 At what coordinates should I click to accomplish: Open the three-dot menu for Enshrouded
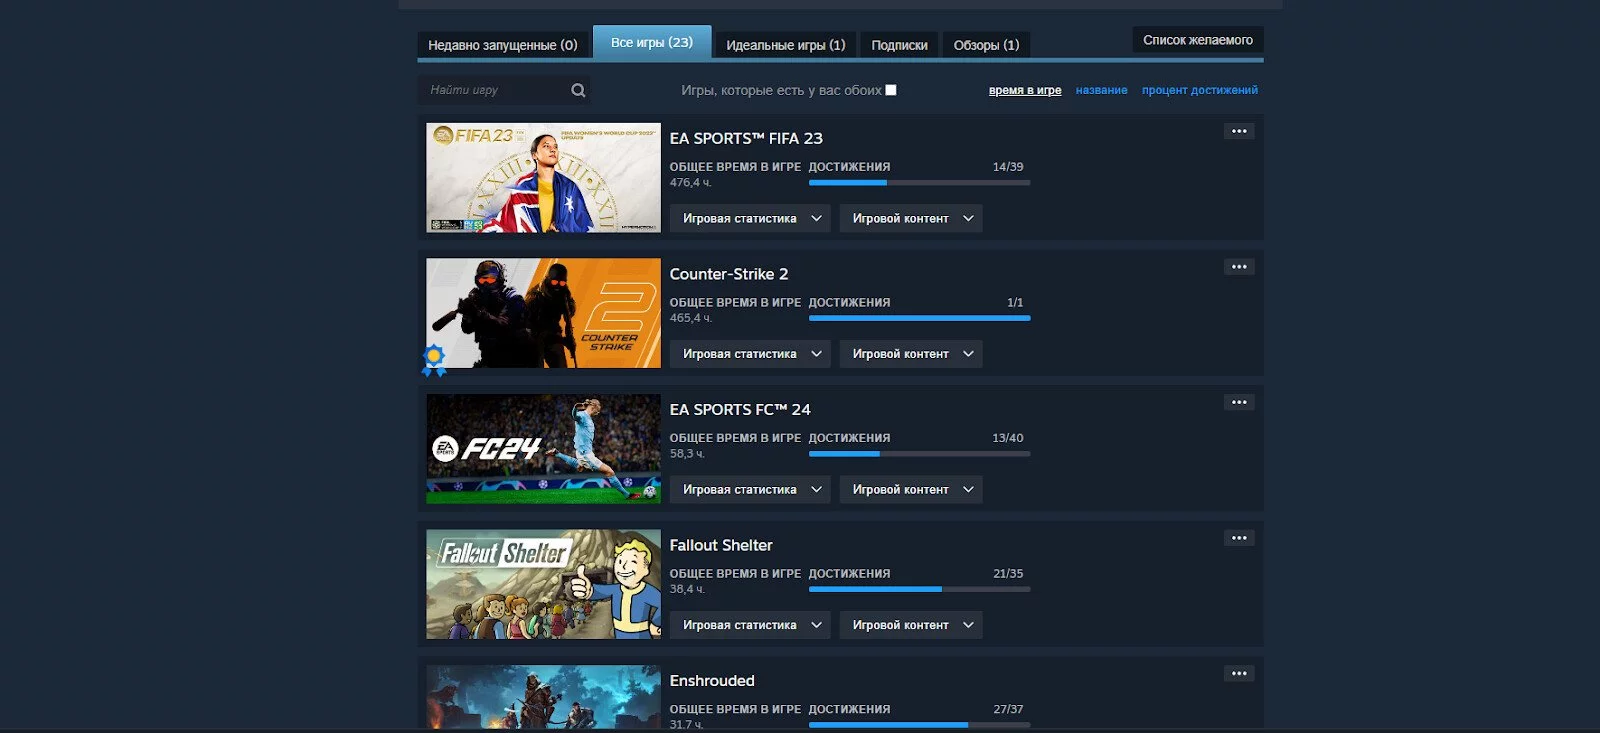click(x=1239, y=673)
